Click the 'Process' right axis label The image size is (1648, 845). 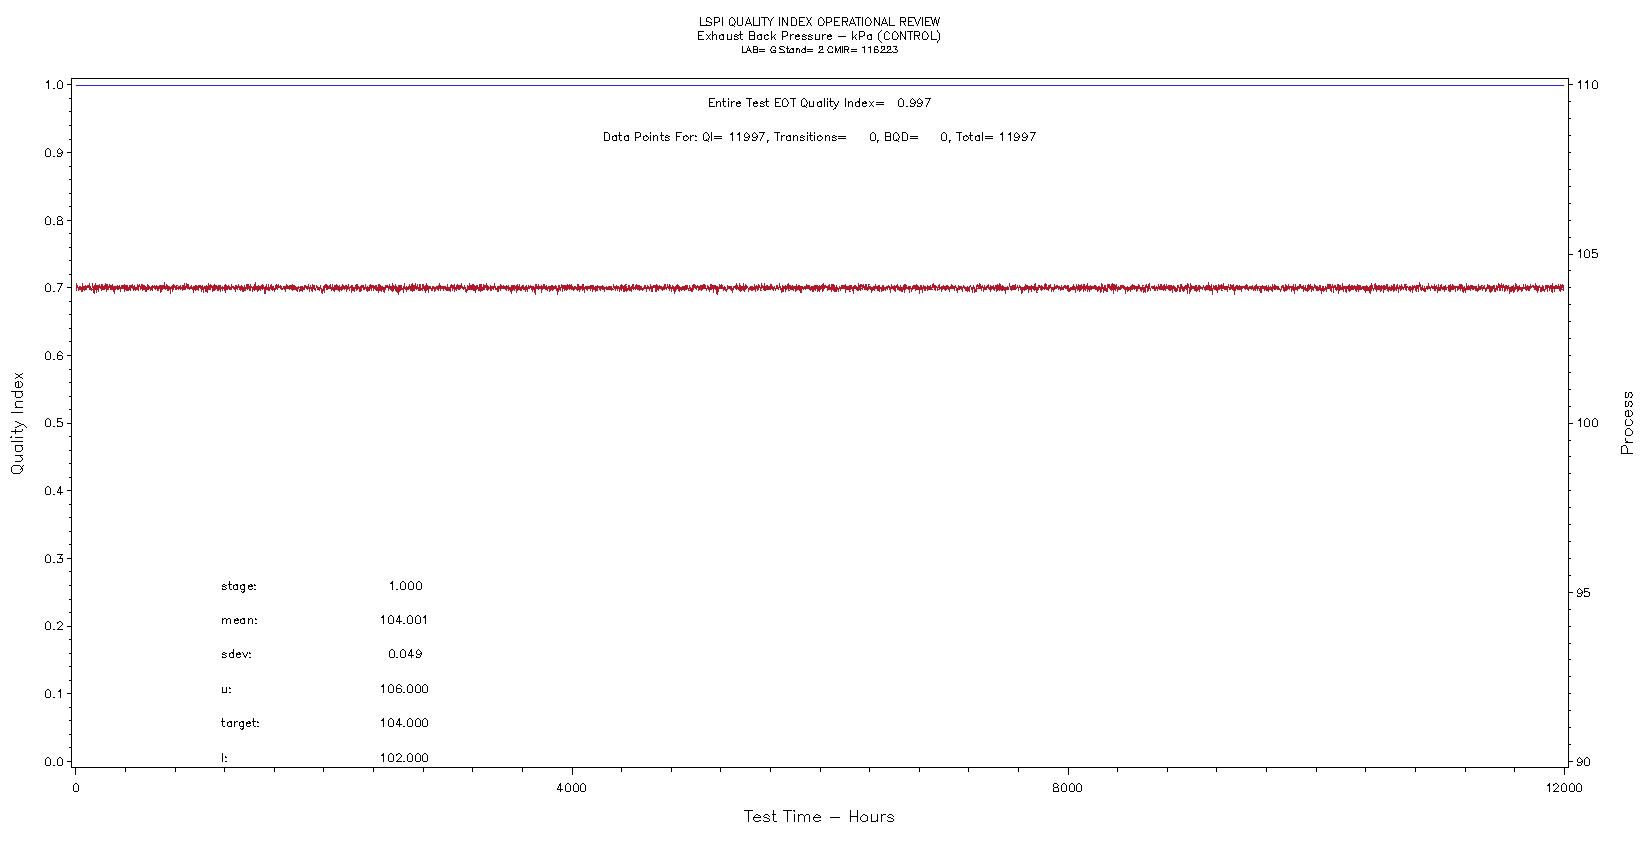[x=1627, y=423]
